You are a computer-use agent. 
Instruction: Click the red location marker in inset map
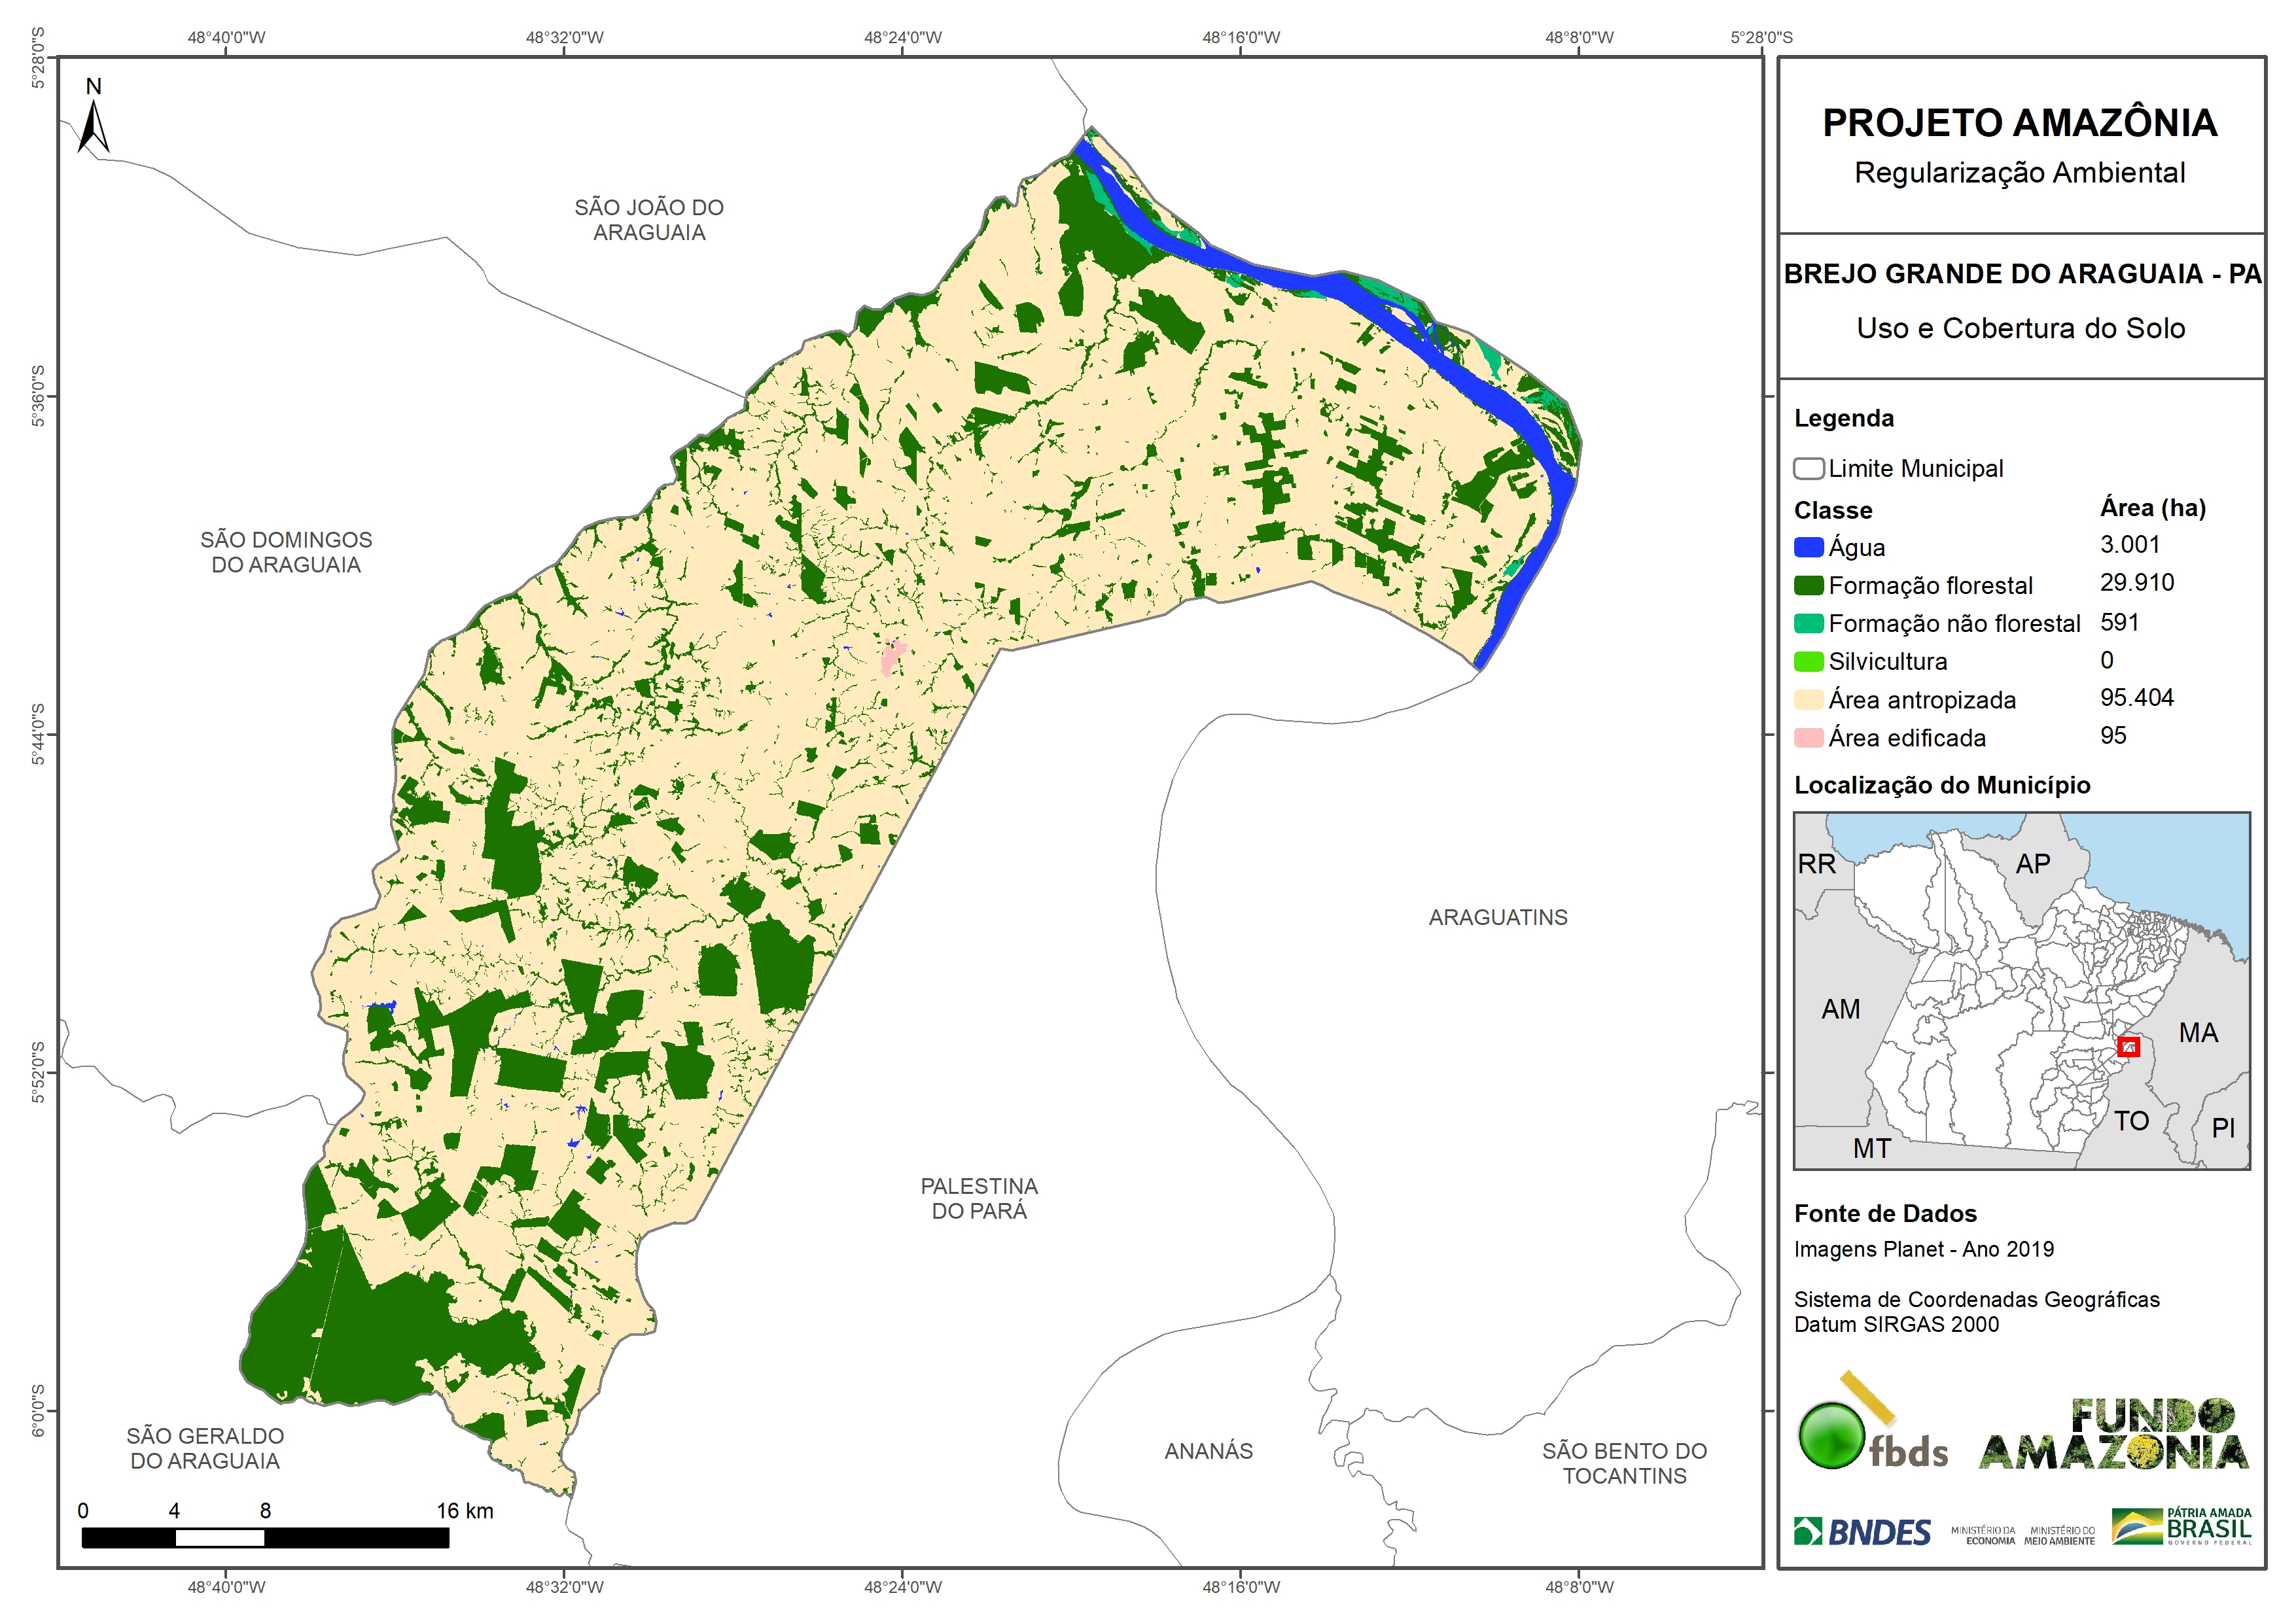coord(2128,1047)
